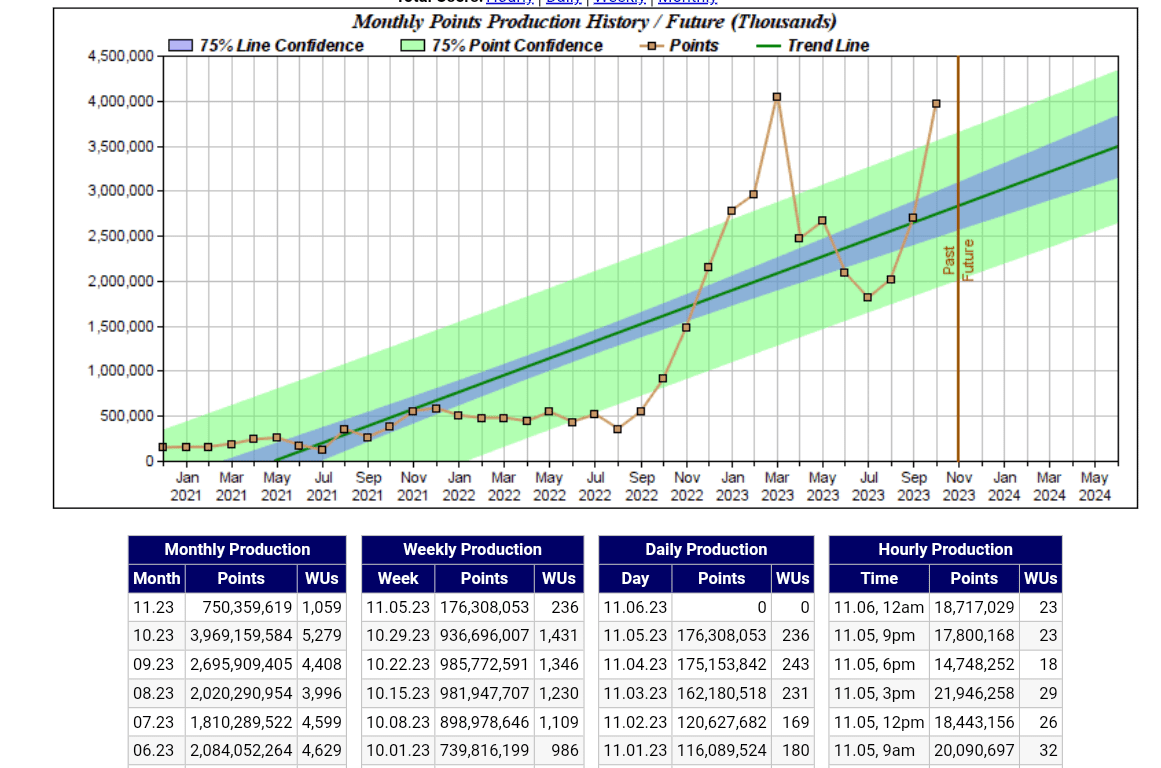Select monthly points value 1,810,289,522
Screen dimensions: 1161x768
(241, 722)
